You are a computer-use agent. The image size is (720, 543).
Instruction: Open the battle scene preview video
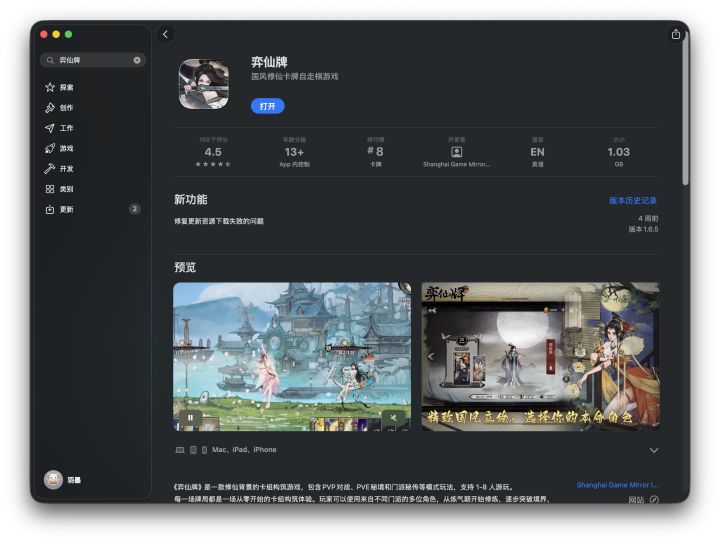pos(292,357)
